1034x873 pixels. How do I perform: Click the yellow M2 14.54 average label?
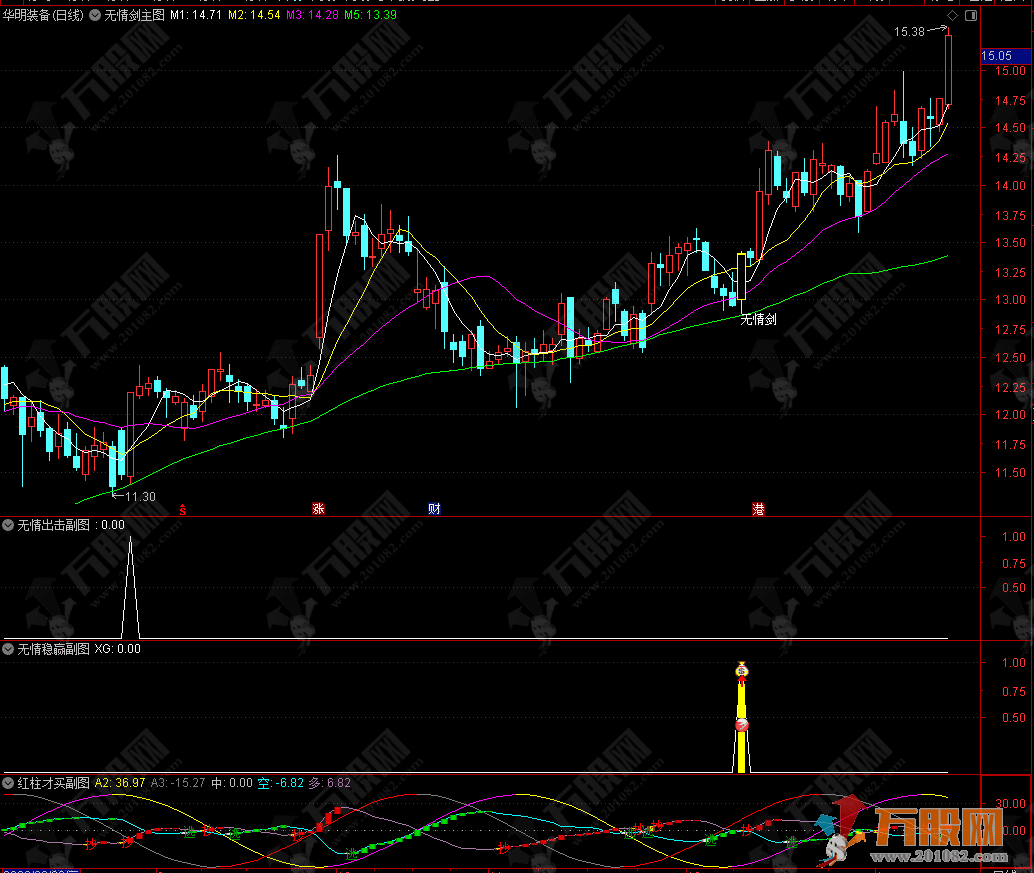[254, 16]
